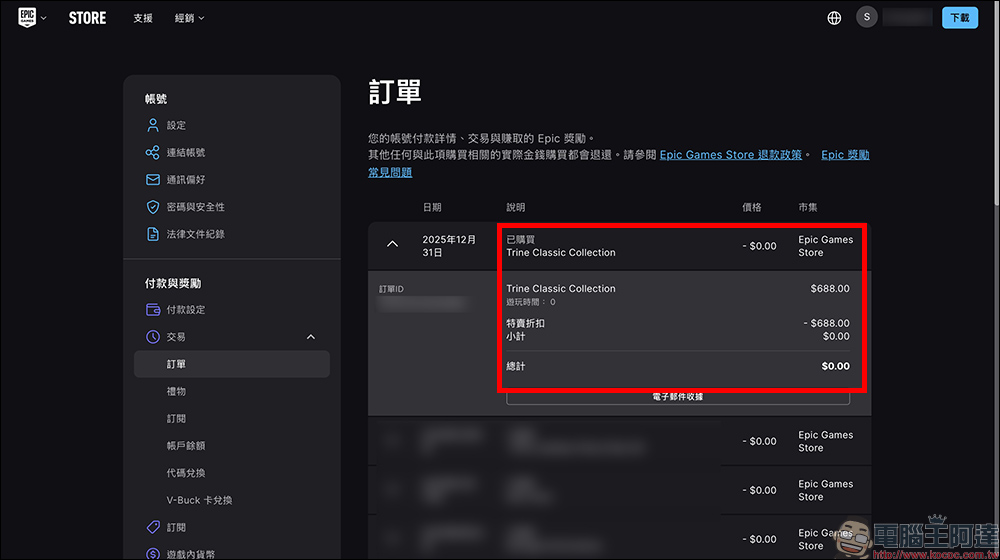Click the $688.00 item price
This screenshot has width=1000, height=560.
click(830, 289)
